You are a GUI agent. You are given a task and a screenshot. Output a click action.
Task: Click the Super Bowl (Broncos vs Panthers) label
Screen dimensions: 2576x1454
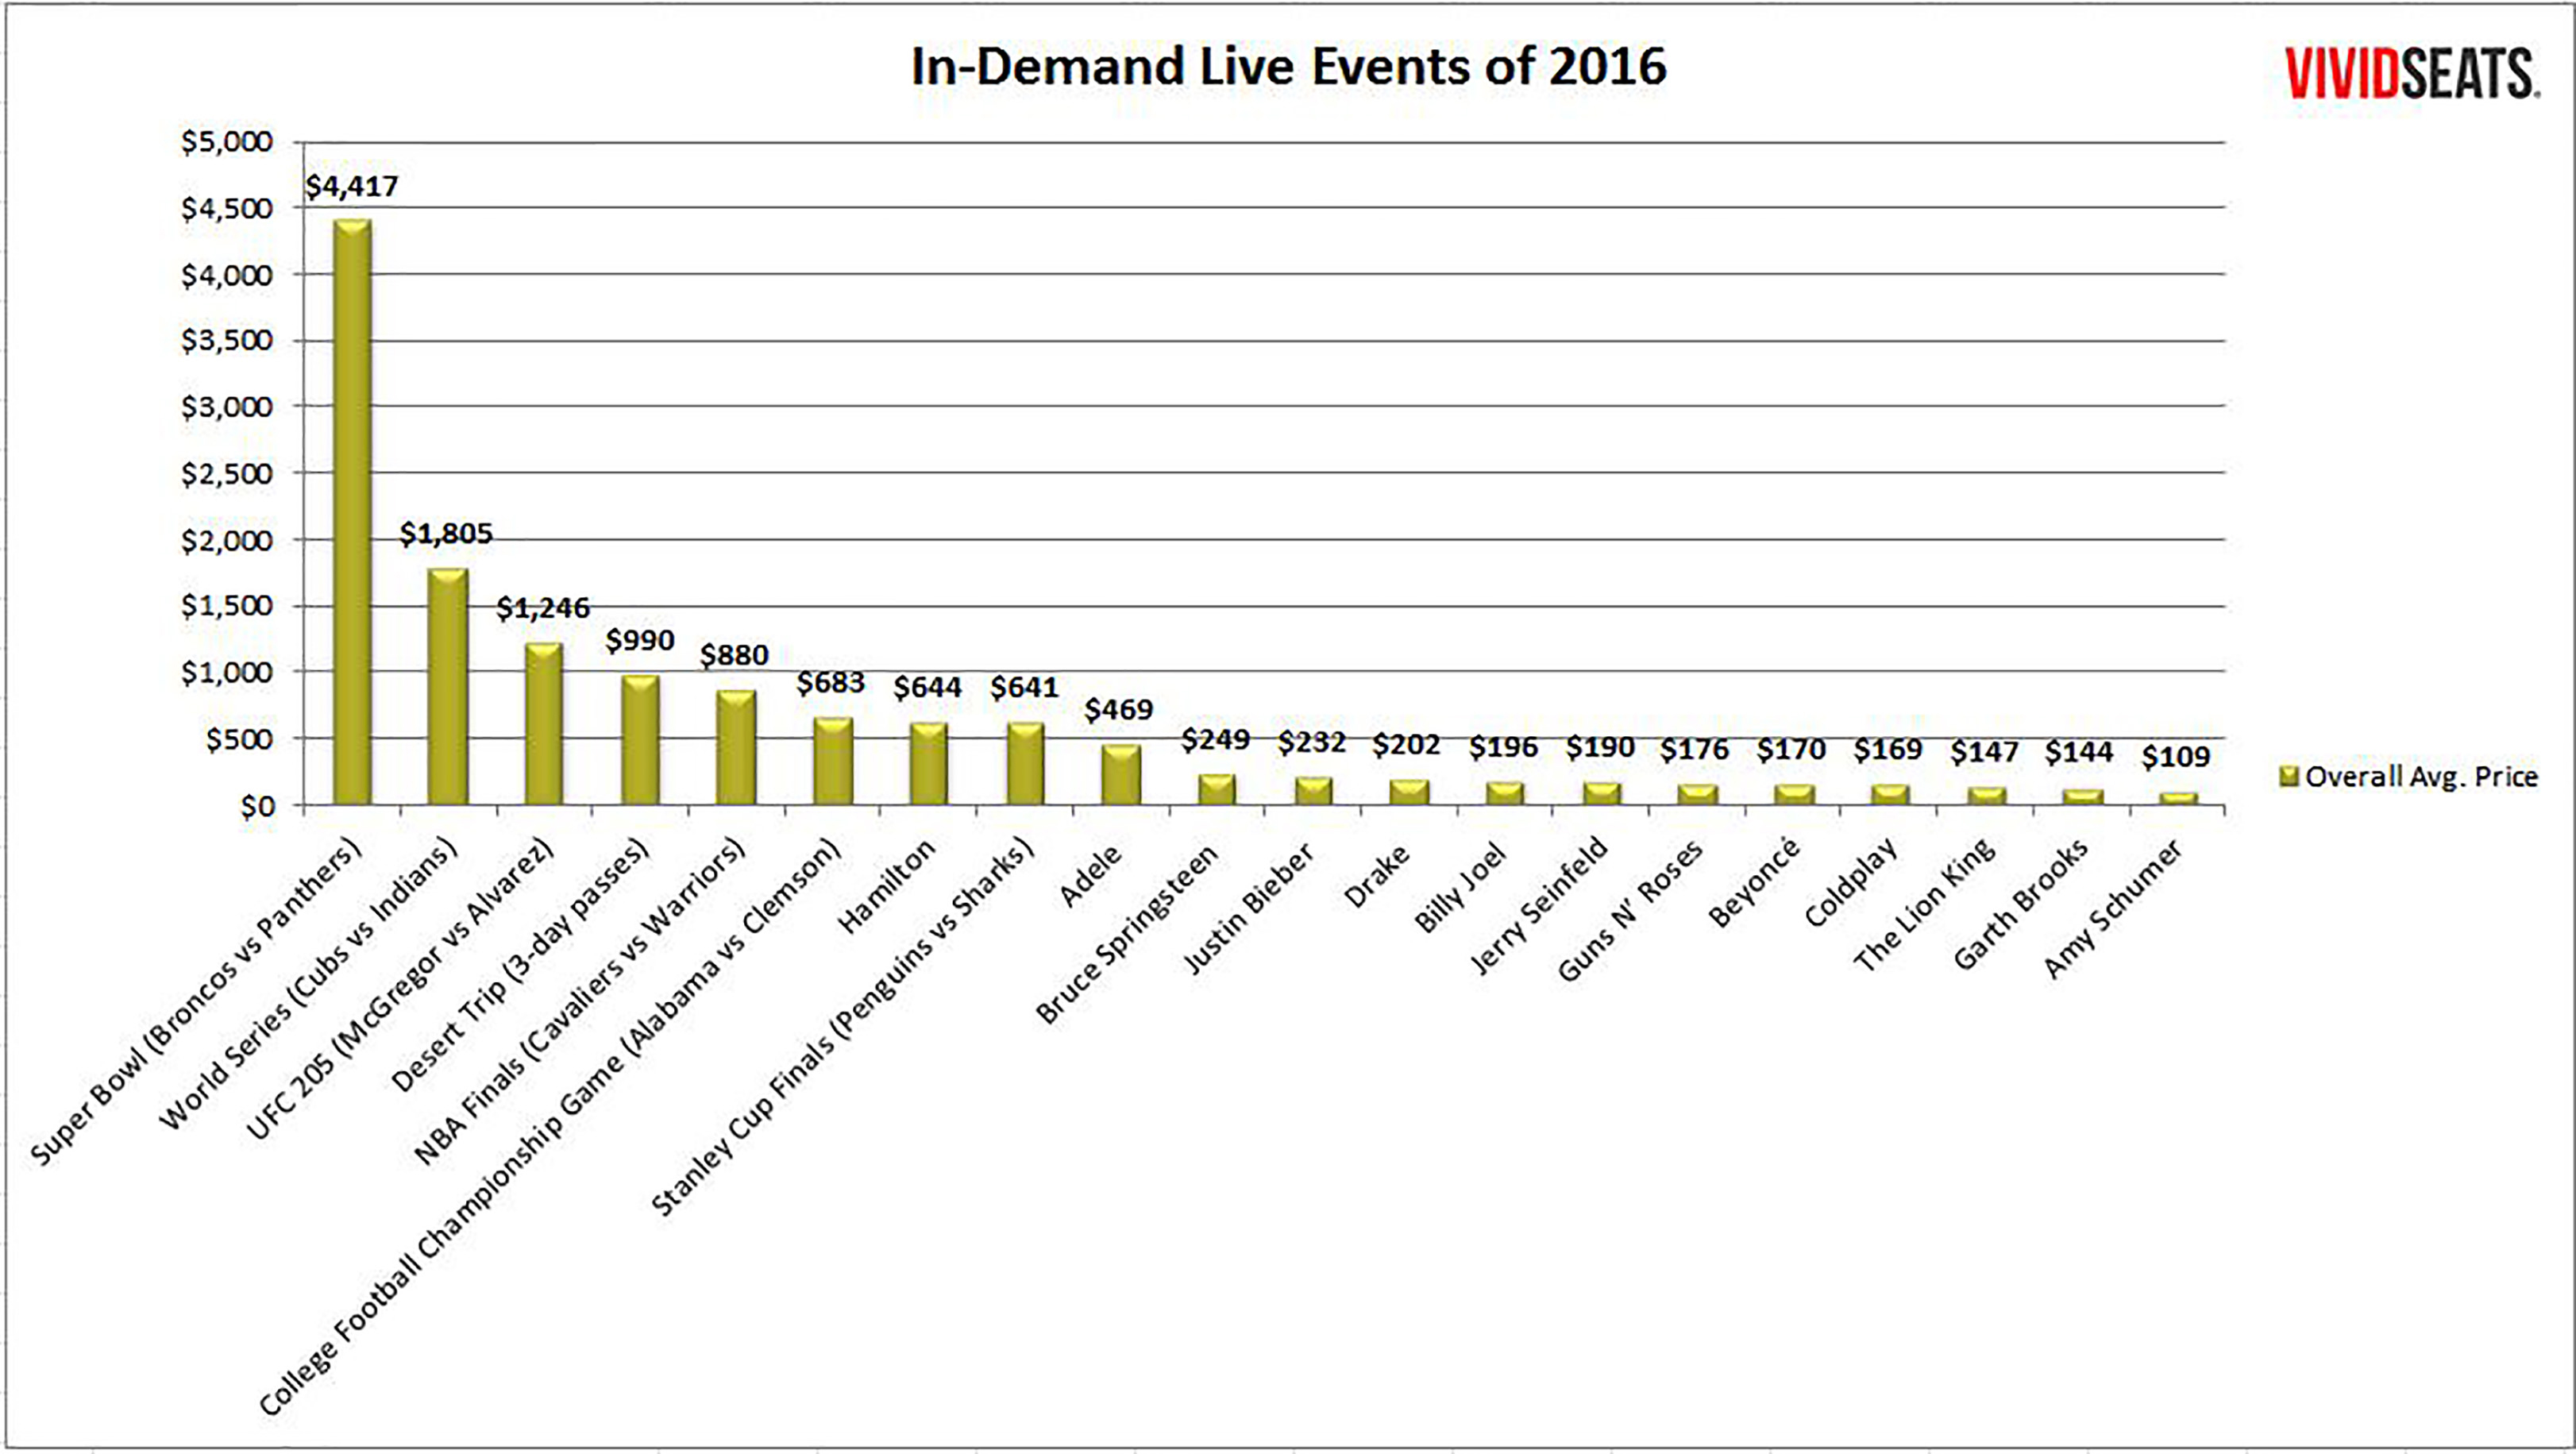196,1004
